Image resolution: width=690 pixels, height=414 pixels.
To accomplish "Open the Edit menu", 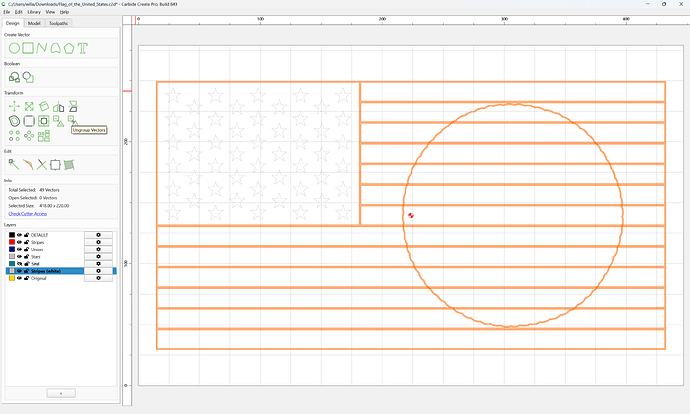I will click(18, 12).
